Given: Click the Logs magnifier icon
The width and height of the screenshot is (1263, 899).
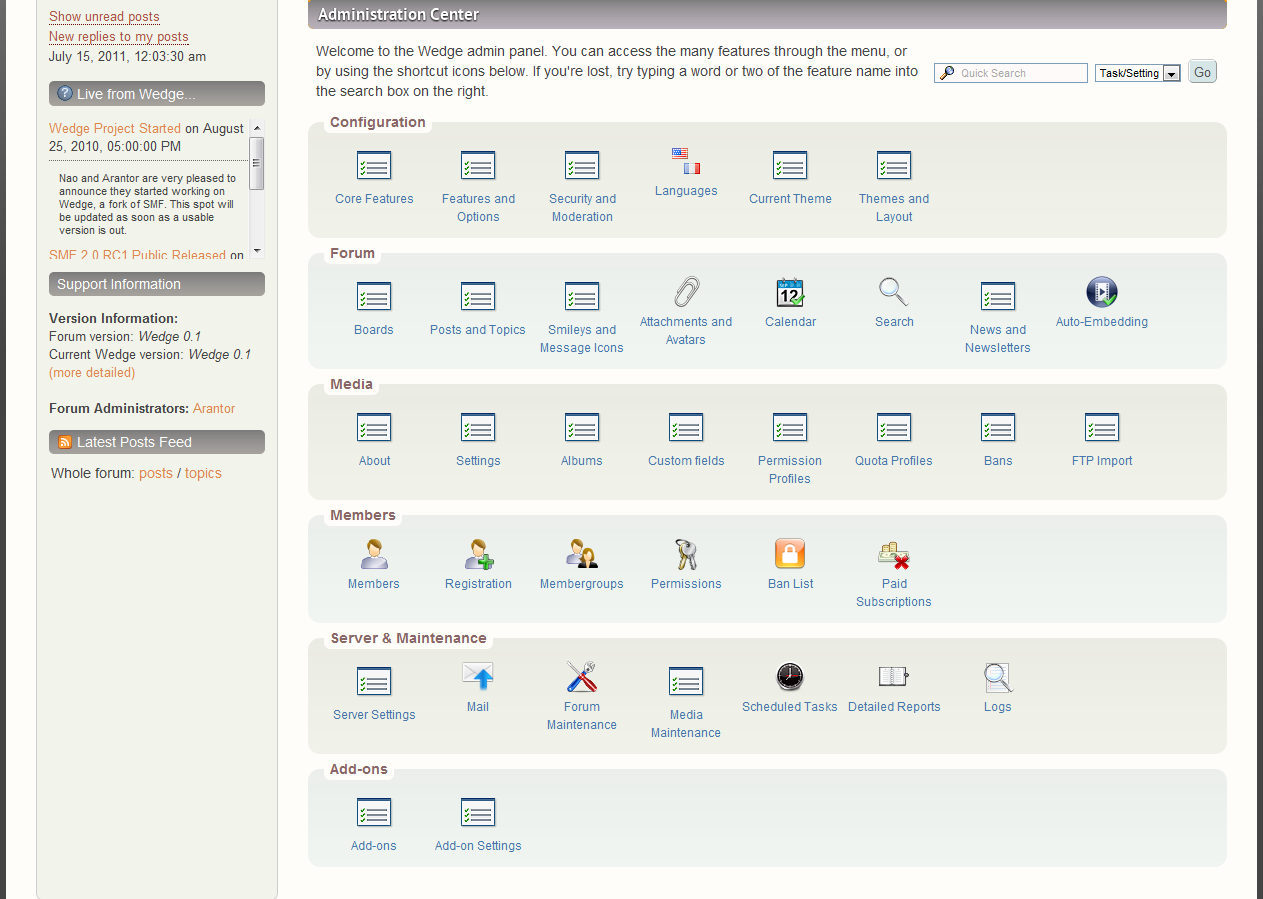Looking at the screenshot, I should coord(997,677).
